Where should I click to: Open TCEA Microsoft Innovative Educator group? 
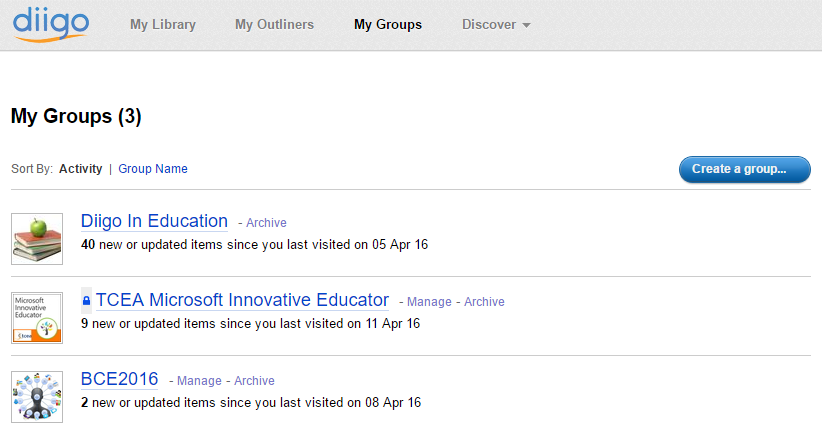(242, 300)
